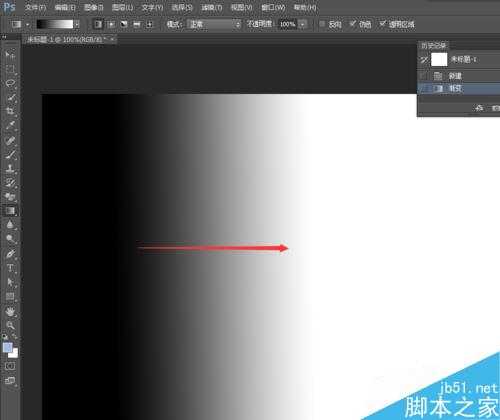Open the Image (图像) menu

pos(94,7)
